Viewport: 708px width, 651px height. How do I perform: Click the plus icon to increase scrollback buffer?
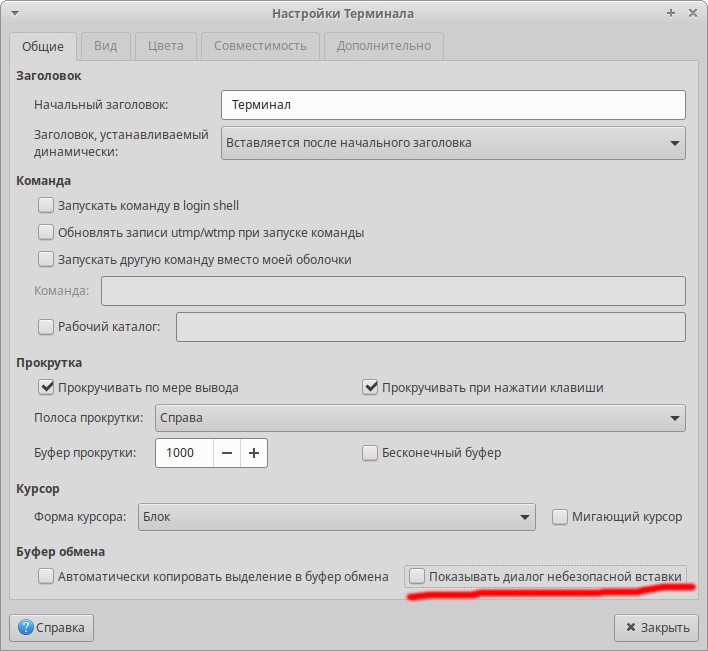254,453
